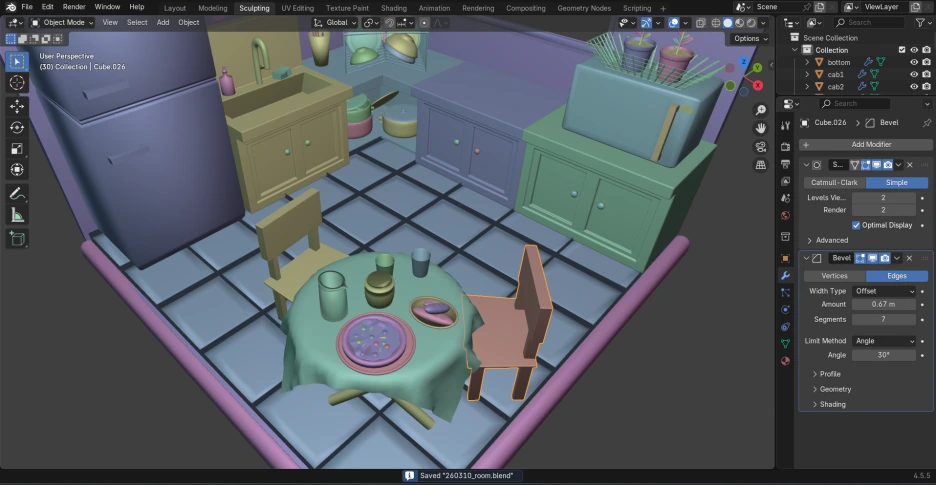The image size is (936, 485).
Task: Activate the Transform tool
Action: tap(17, 170)
